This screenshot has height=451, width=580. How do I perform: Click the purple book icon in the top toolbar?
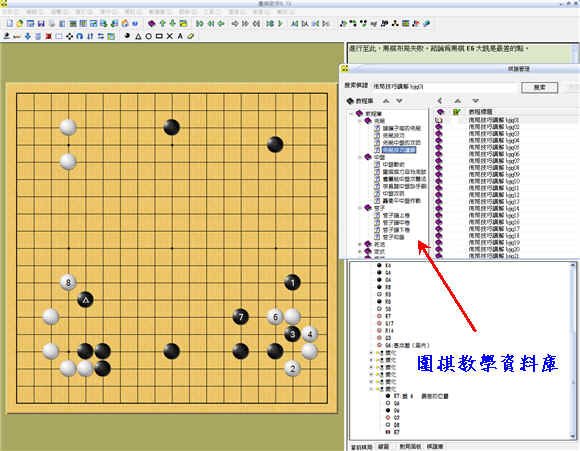[151, 23]
